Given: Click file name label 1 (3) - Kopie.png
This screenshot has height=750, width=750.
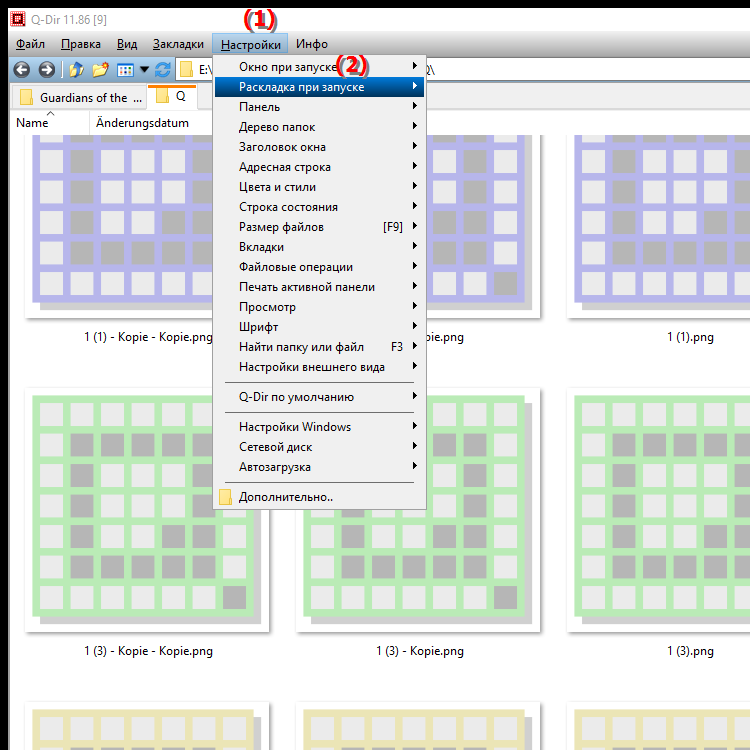Looking at the screenshot, I should 419,651.
